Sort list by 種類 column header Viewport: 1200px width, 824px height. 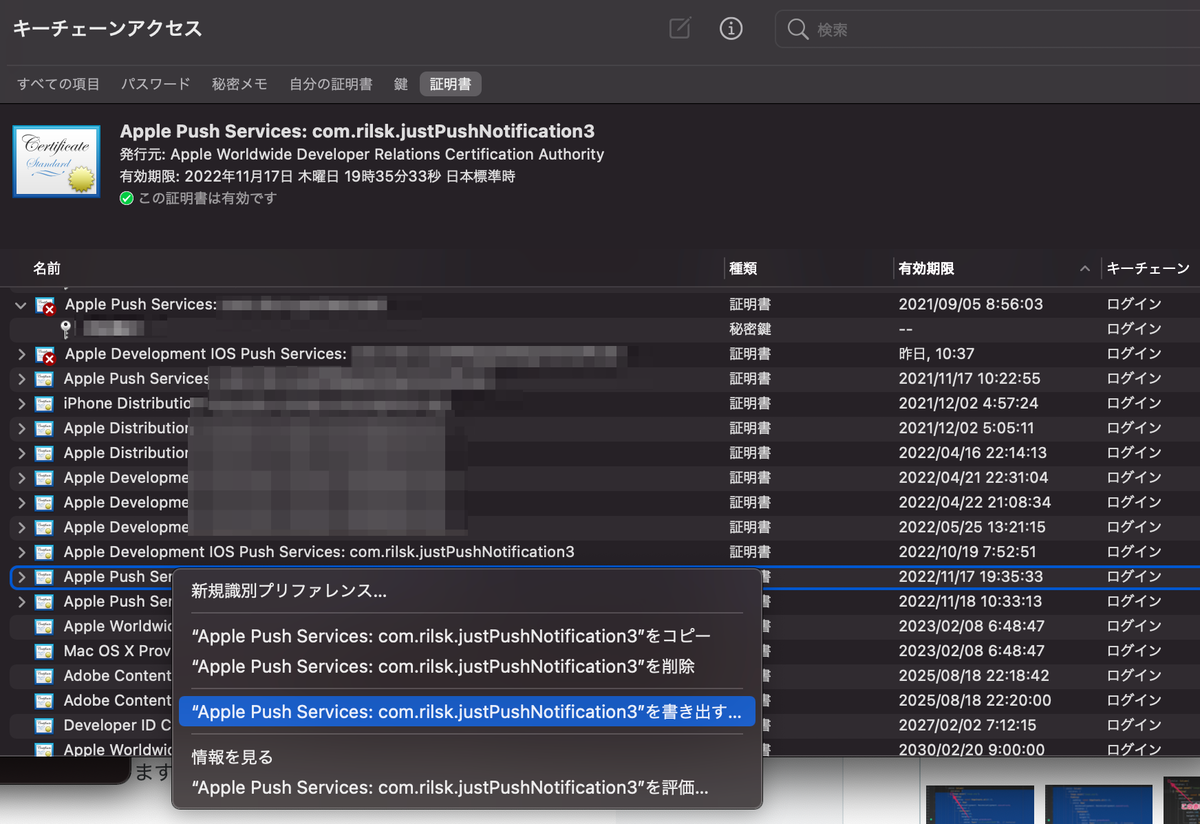click(x=743, y=268)
